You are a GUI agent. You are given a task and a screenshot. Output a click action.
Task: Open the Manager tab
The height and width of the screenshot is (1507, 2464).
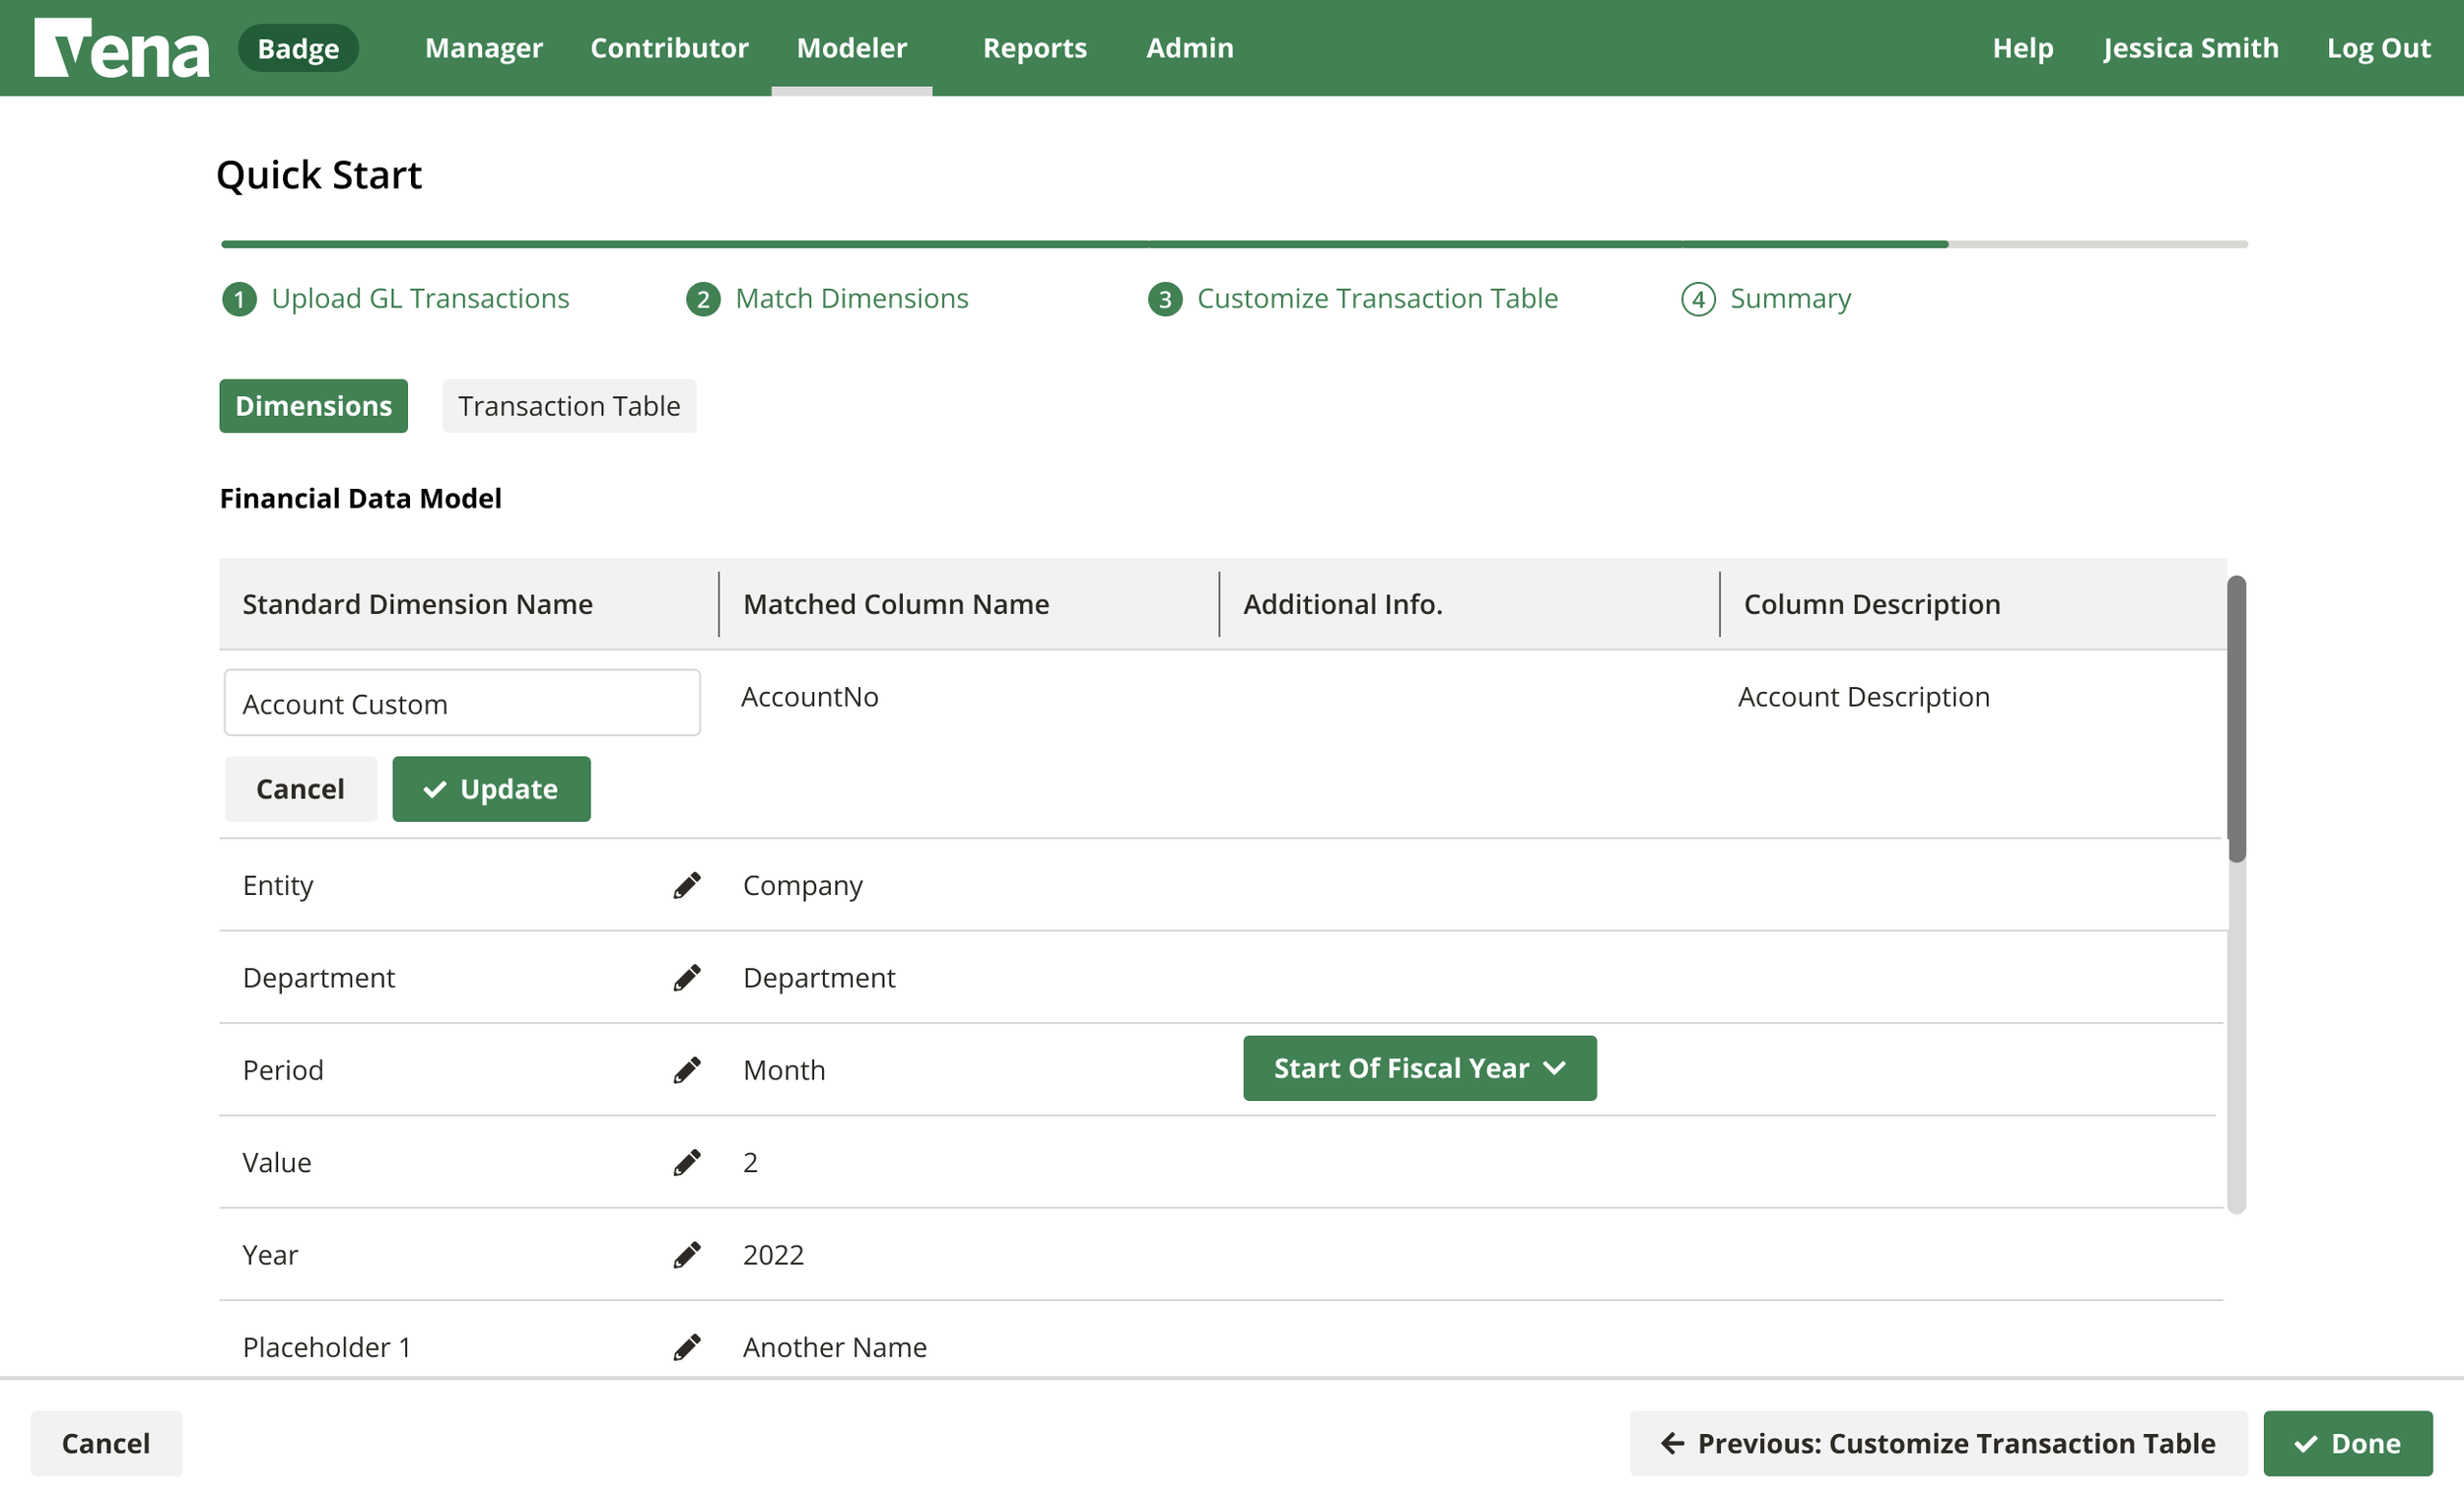pyautogui.click(x=483, y=47)
